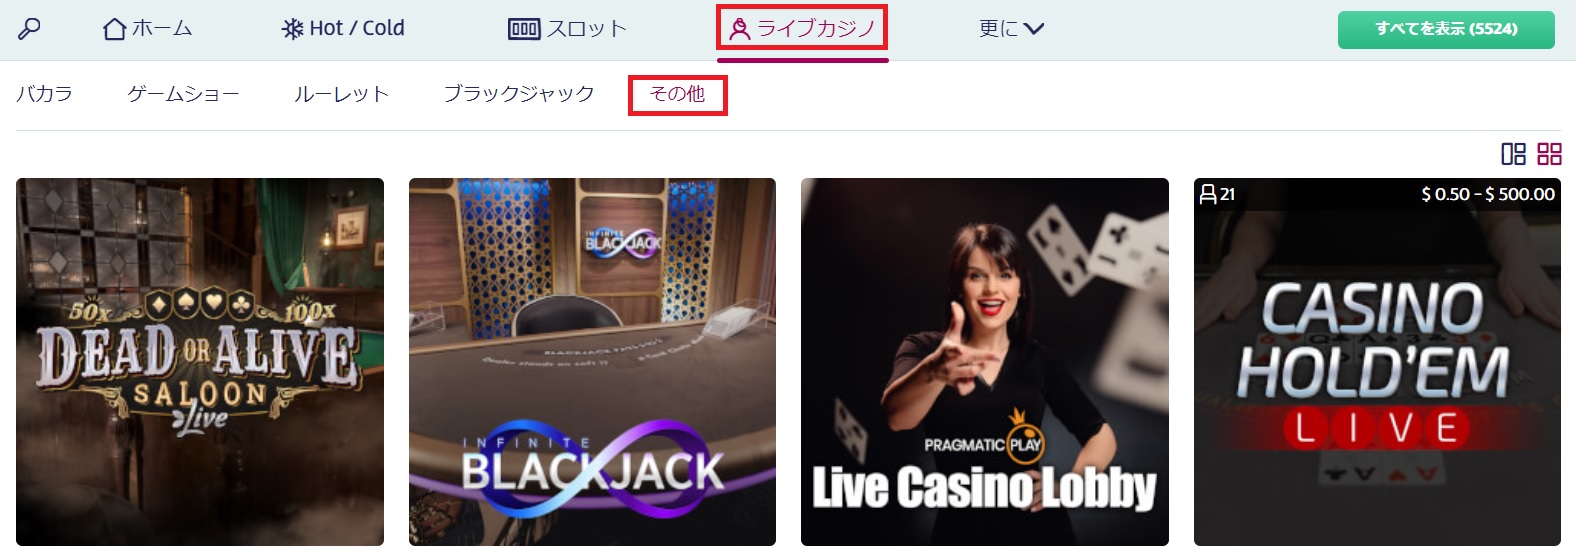Viewport: 1576px width, 557px height.
Task: Open Dead or Alive Saloon Live game
Action: click(200, 362)
